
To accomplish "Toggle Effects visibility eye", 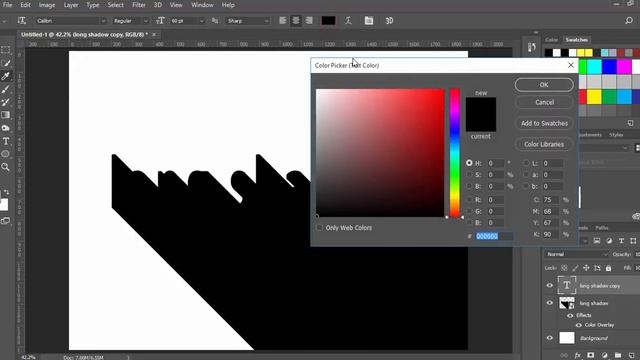I will 570,315.
